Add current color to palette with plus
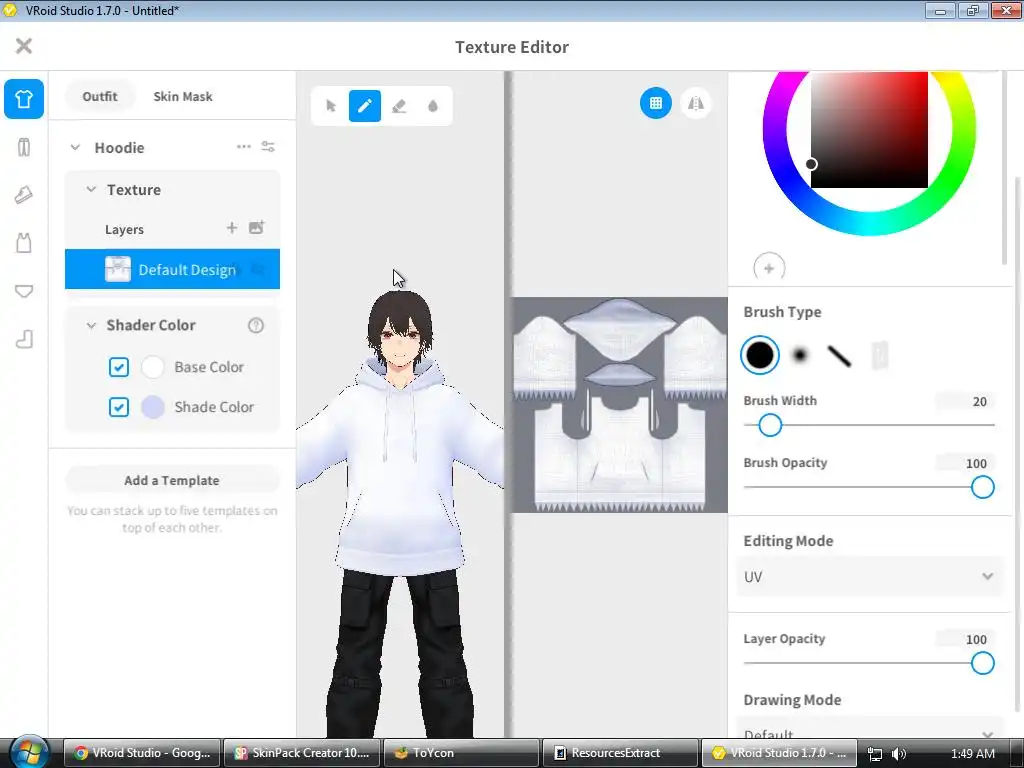1024x768 pixels. click(769, 268)
